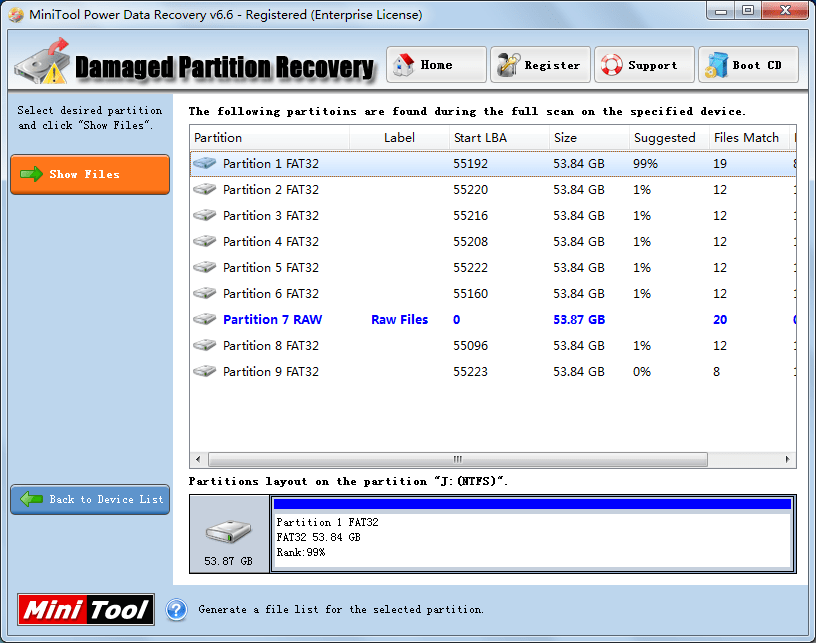
Task: Click the '0%' suggested value
Action: (642, 371)
